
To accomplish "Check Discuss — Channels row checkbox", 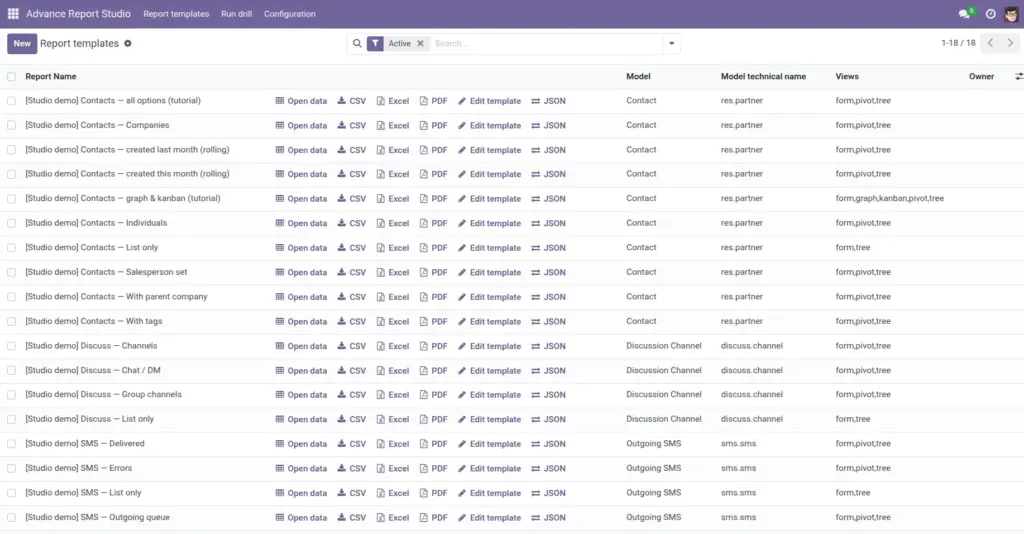I will pos(12,346).
